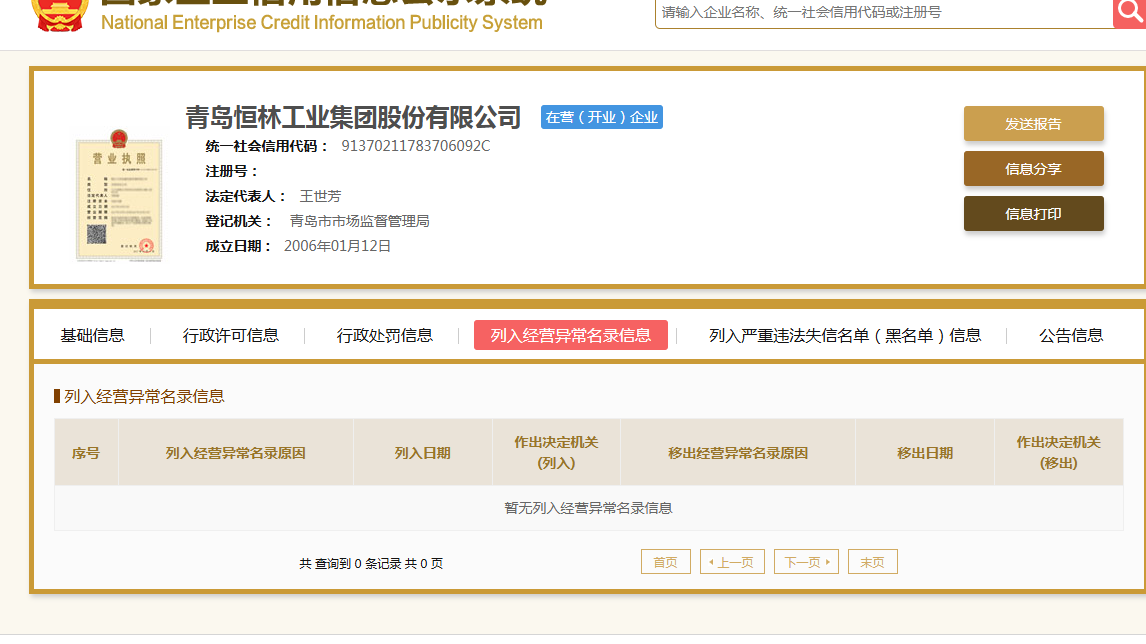Click the 信息分享 button
This screenshot has width=1146, height=644.
point(1033,169)
